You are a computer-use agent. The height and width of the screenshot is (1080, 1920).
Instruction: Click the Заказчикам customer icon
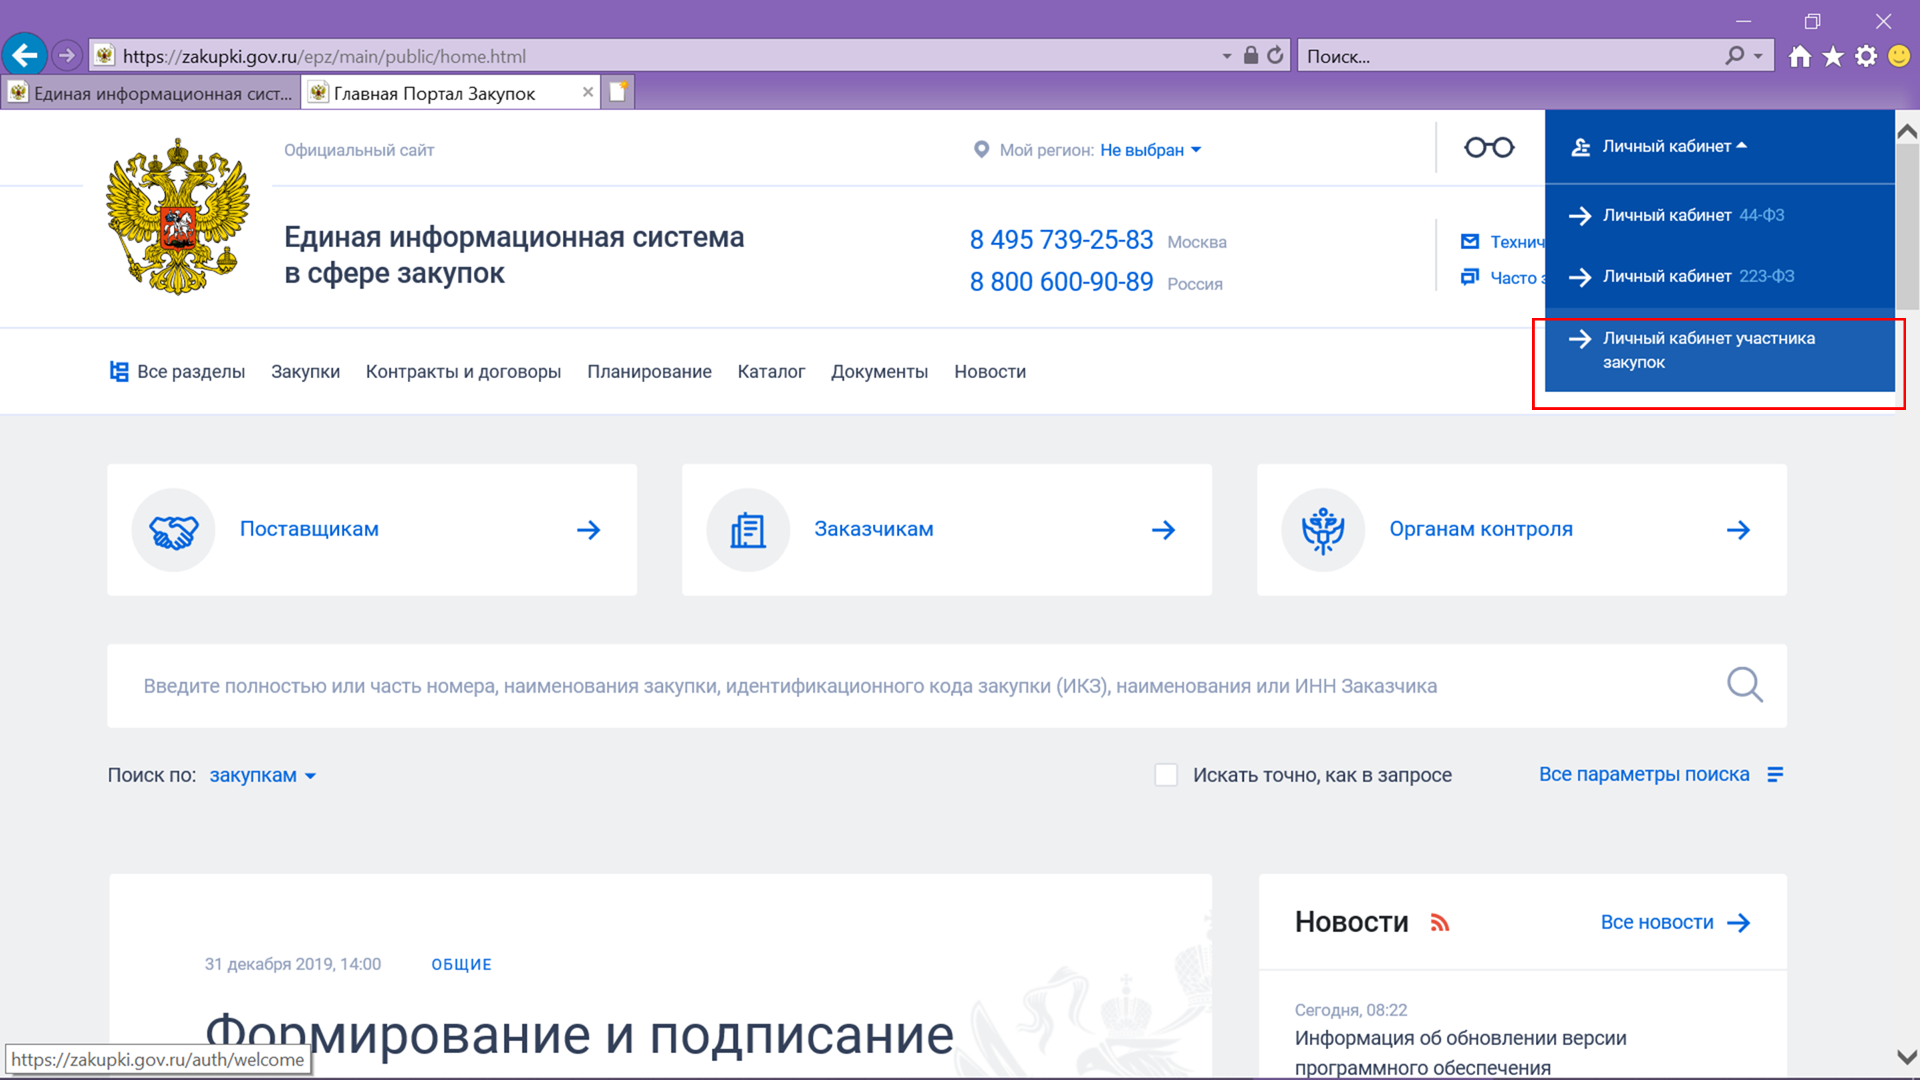coord(748,527)
